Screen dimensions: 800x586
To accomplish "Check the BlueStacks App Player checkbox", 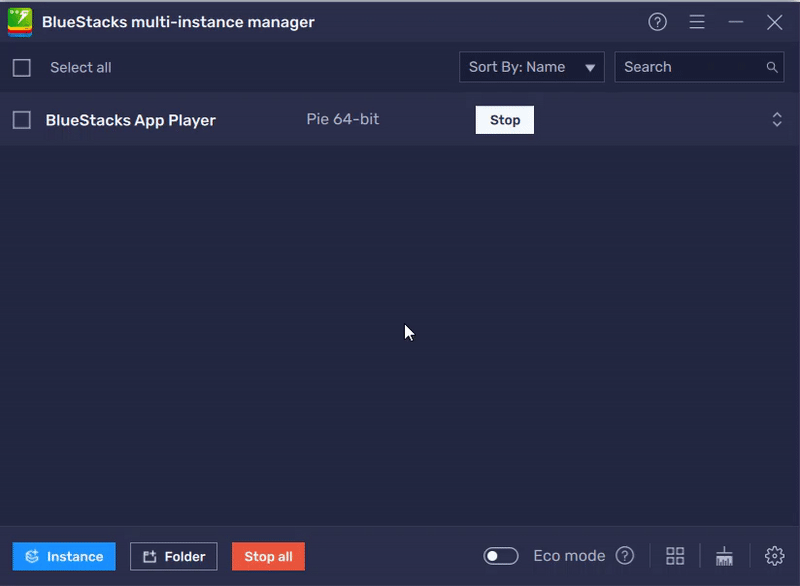I will click(21, 120).
